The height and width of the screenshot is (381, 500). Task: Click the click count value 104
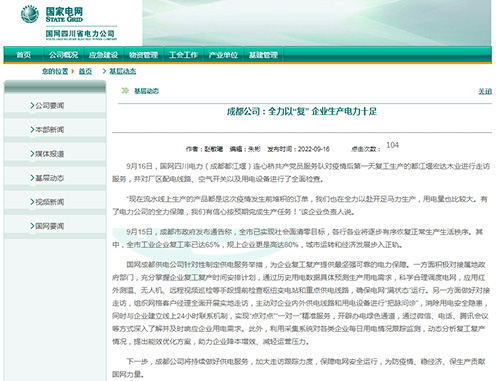tap(392, 145)
